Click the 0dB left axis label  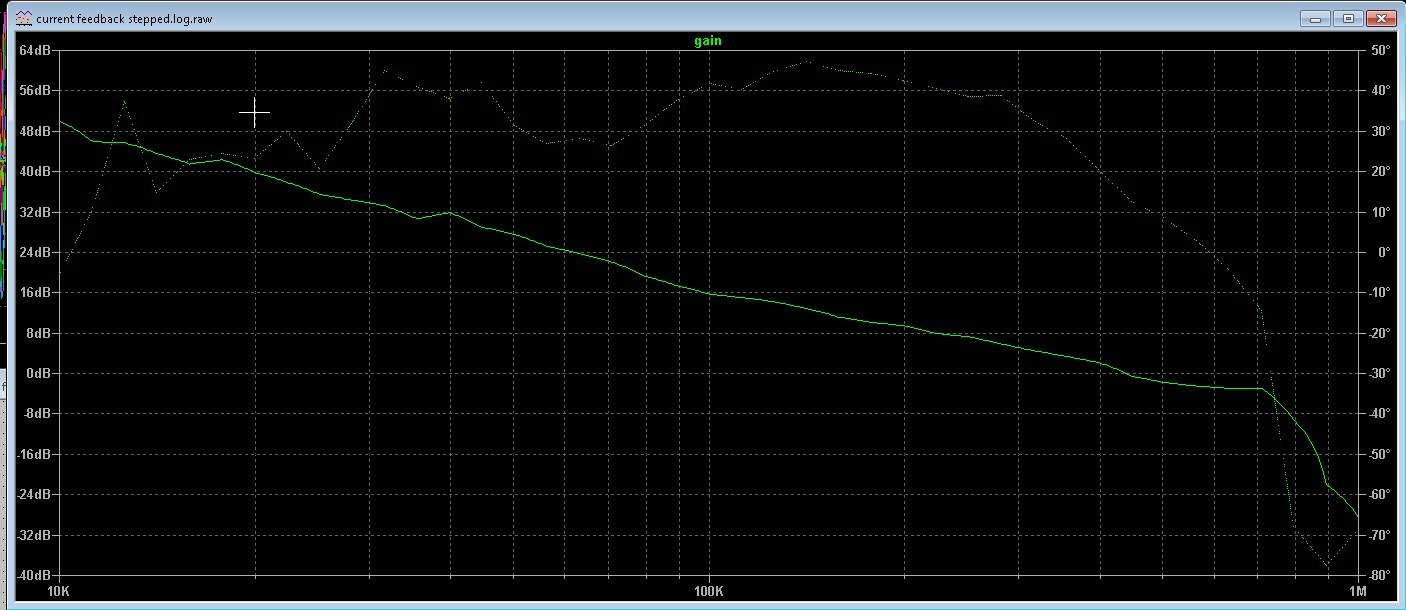tap(38, 374)
